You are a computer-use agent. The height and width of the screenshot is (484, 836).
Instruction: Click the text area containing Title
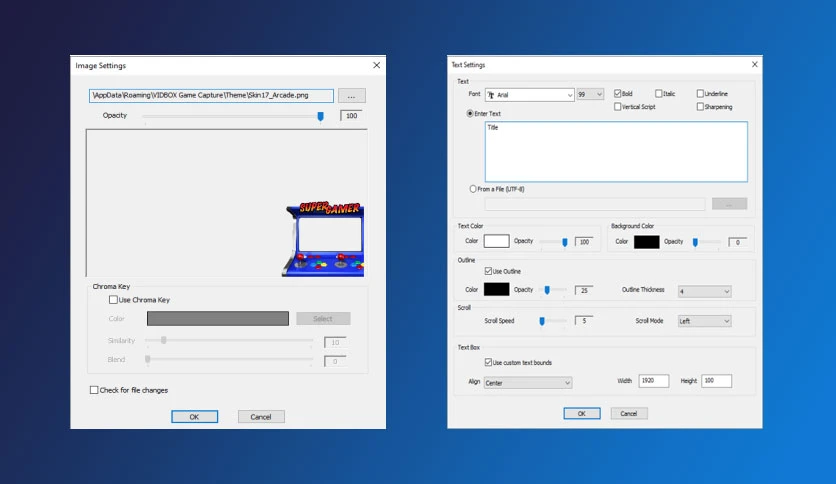[616, 151]
